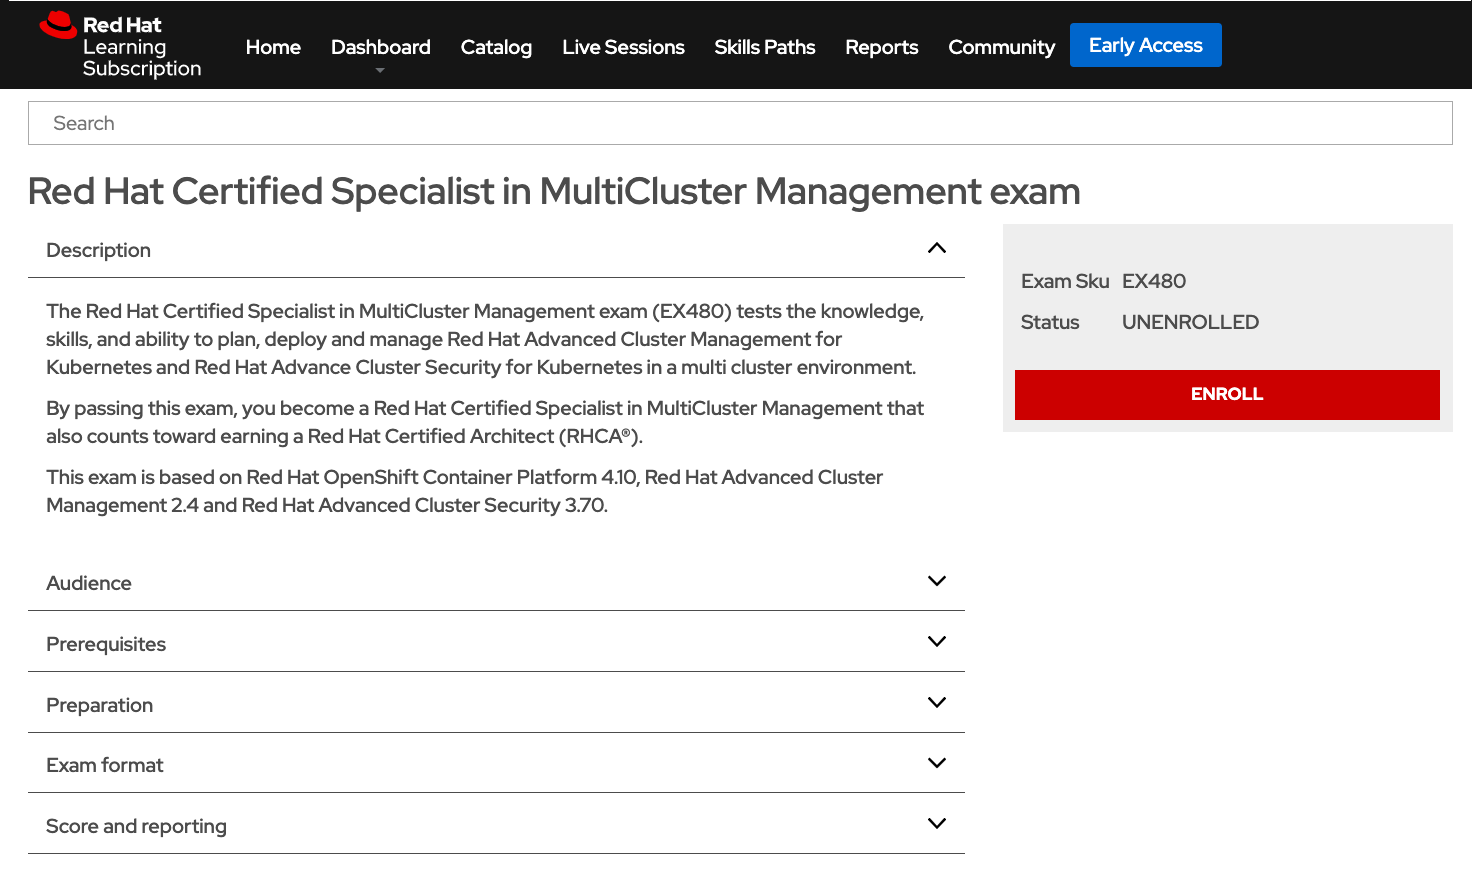Expand the Audience section
This screenshot has height=882, width=1472.
click(x=937, y=580)
